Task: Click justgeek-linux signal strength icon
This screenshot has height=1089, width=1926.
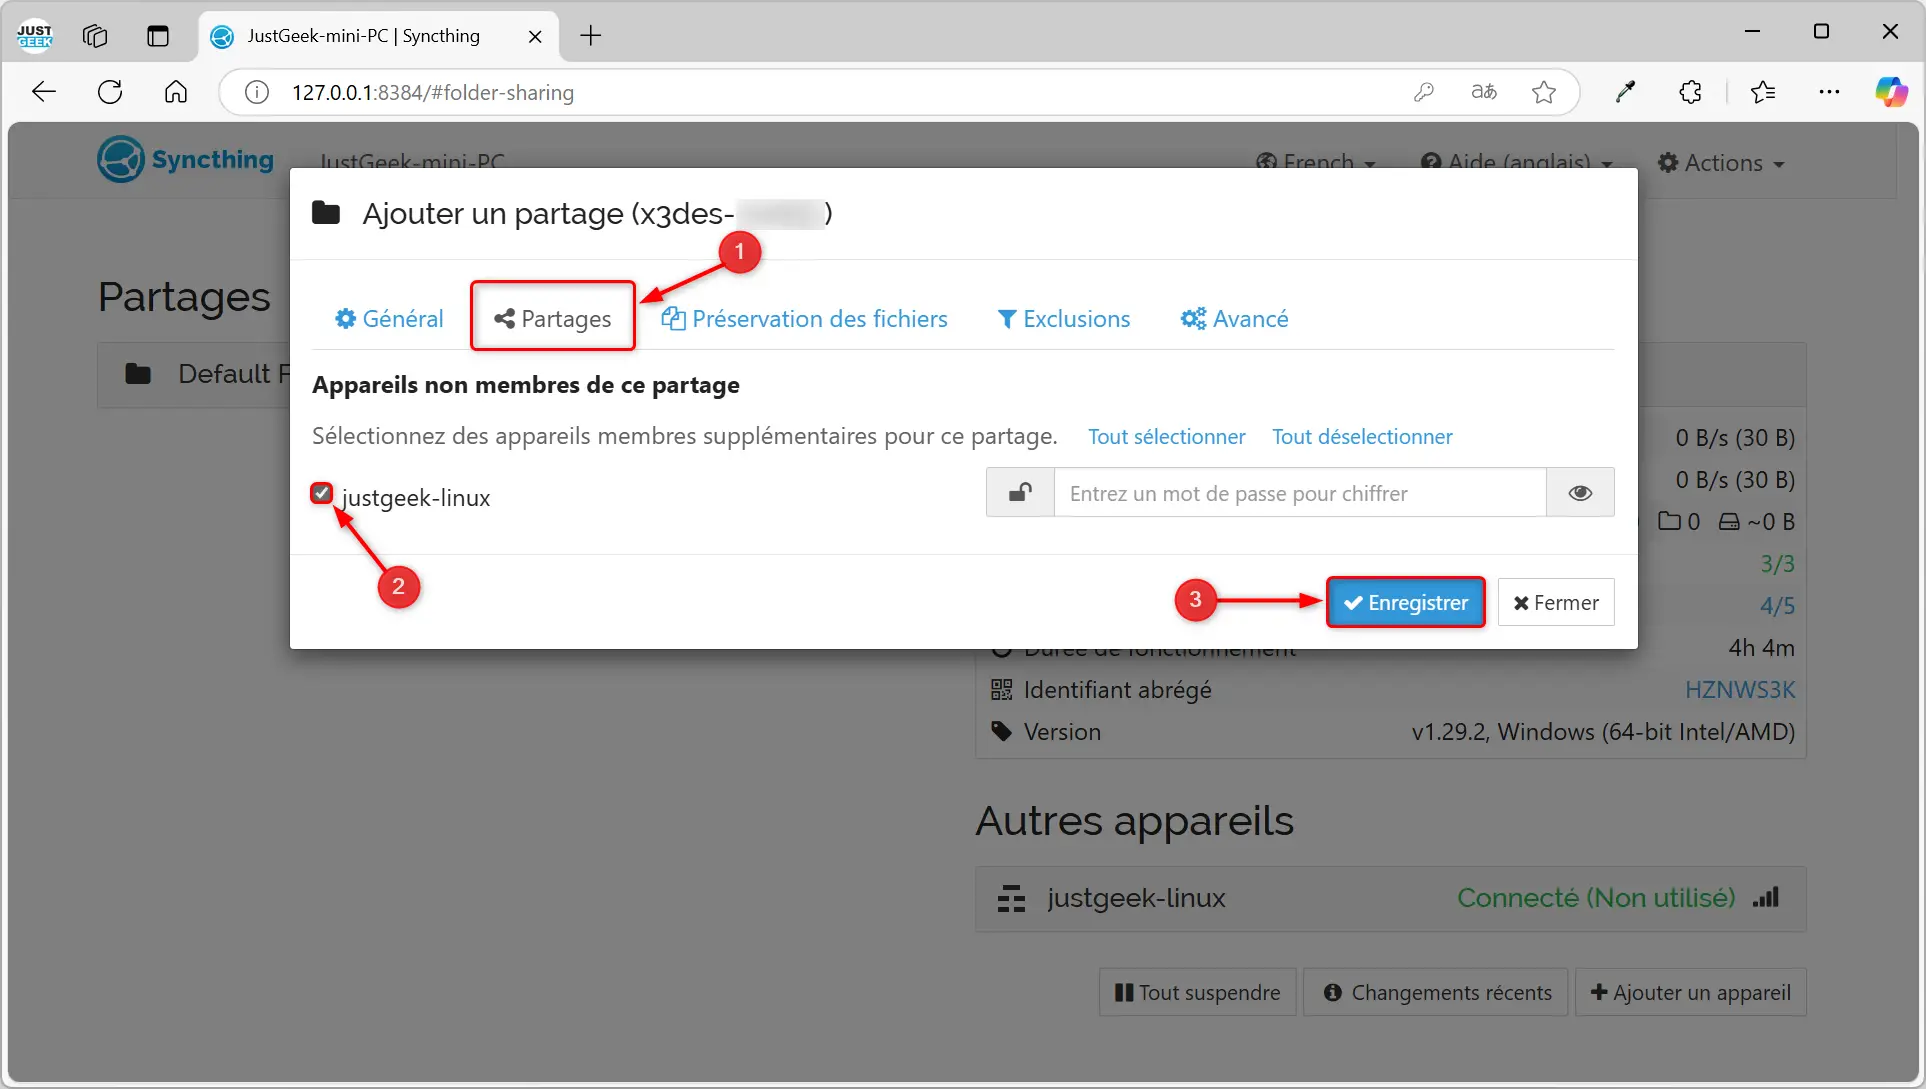Action: (x=1766, y=897)
